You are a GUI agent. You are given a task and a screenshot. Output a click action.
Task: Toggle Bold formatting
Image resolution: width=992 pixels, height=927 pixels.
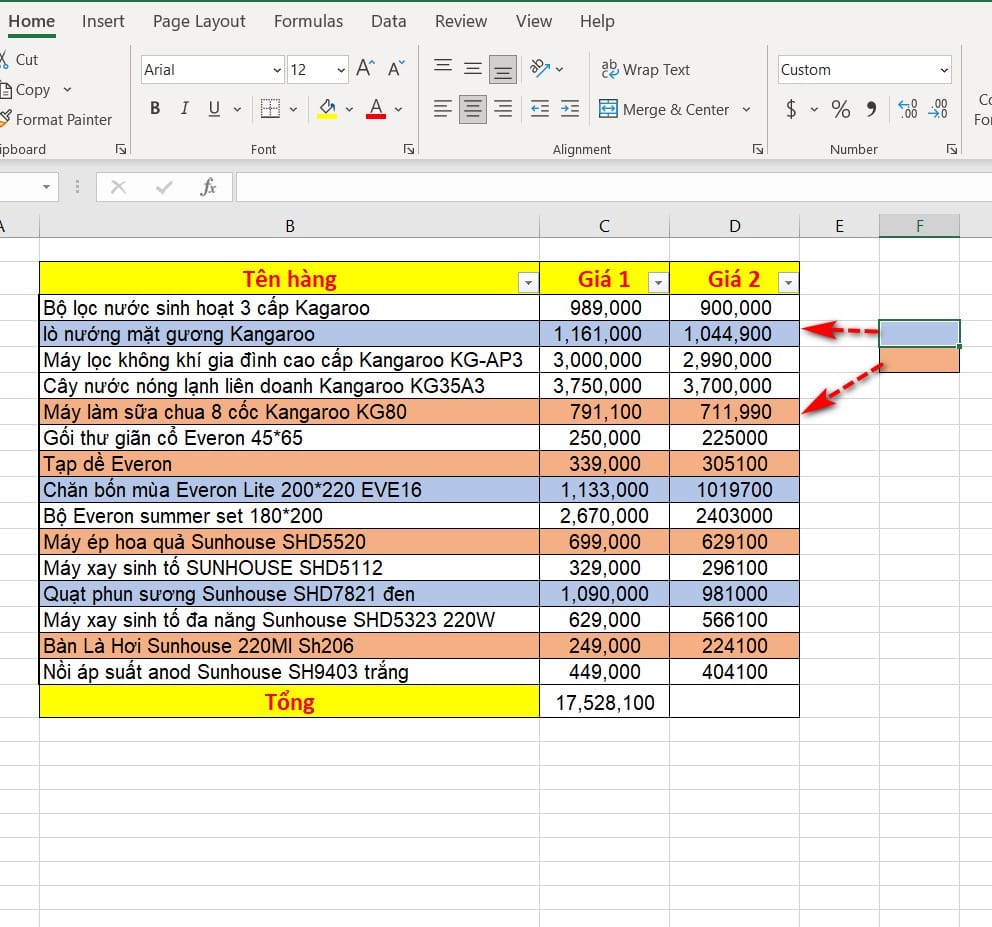pyautogui.click(x=155, y=109)
